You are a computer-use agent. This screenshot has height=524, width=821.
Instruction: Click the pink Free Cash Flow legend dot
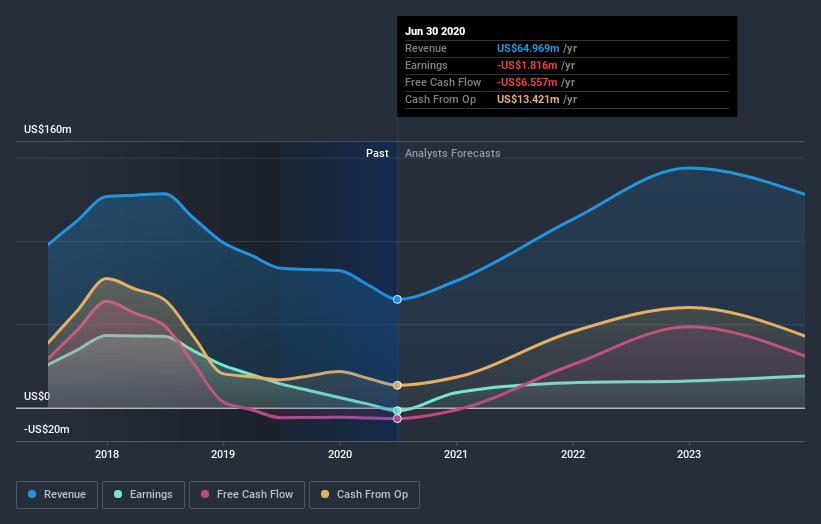(205, 494)
